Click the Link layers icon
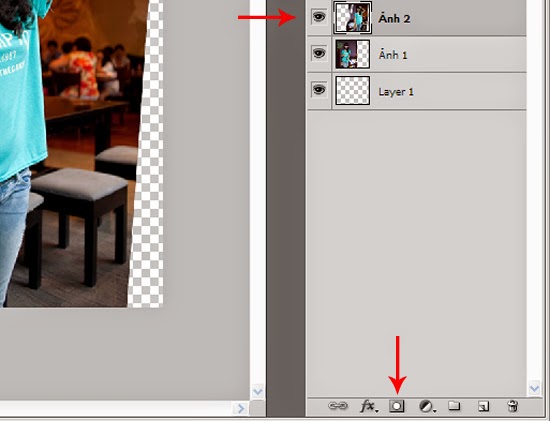 tap(338, 406)
